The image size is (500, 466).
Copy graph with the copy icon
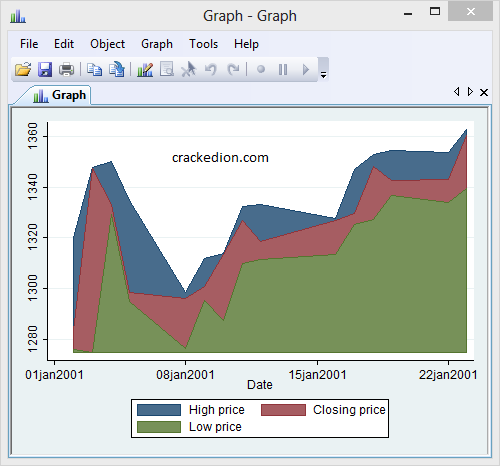[x=94, y=69]
